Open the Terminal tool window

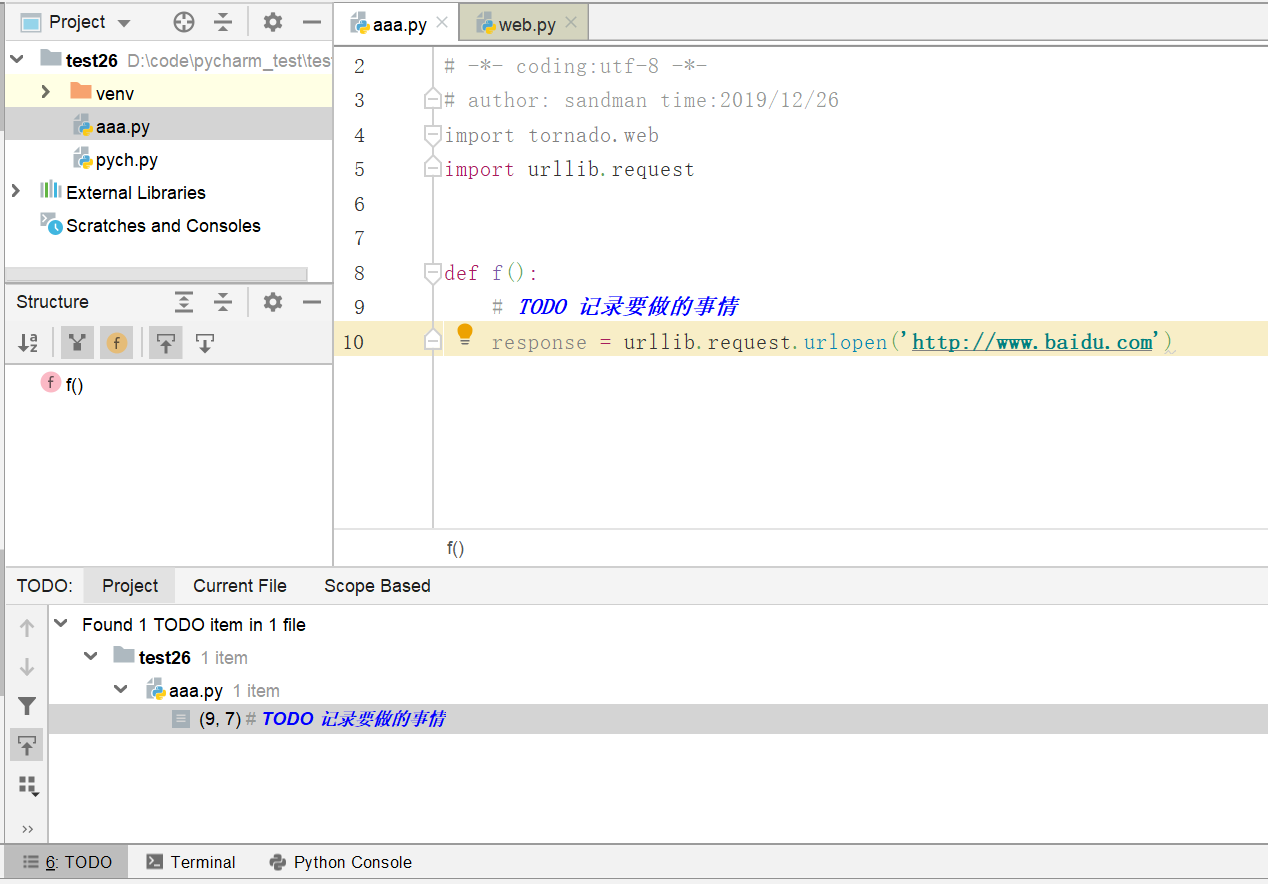tap(191, 862)
